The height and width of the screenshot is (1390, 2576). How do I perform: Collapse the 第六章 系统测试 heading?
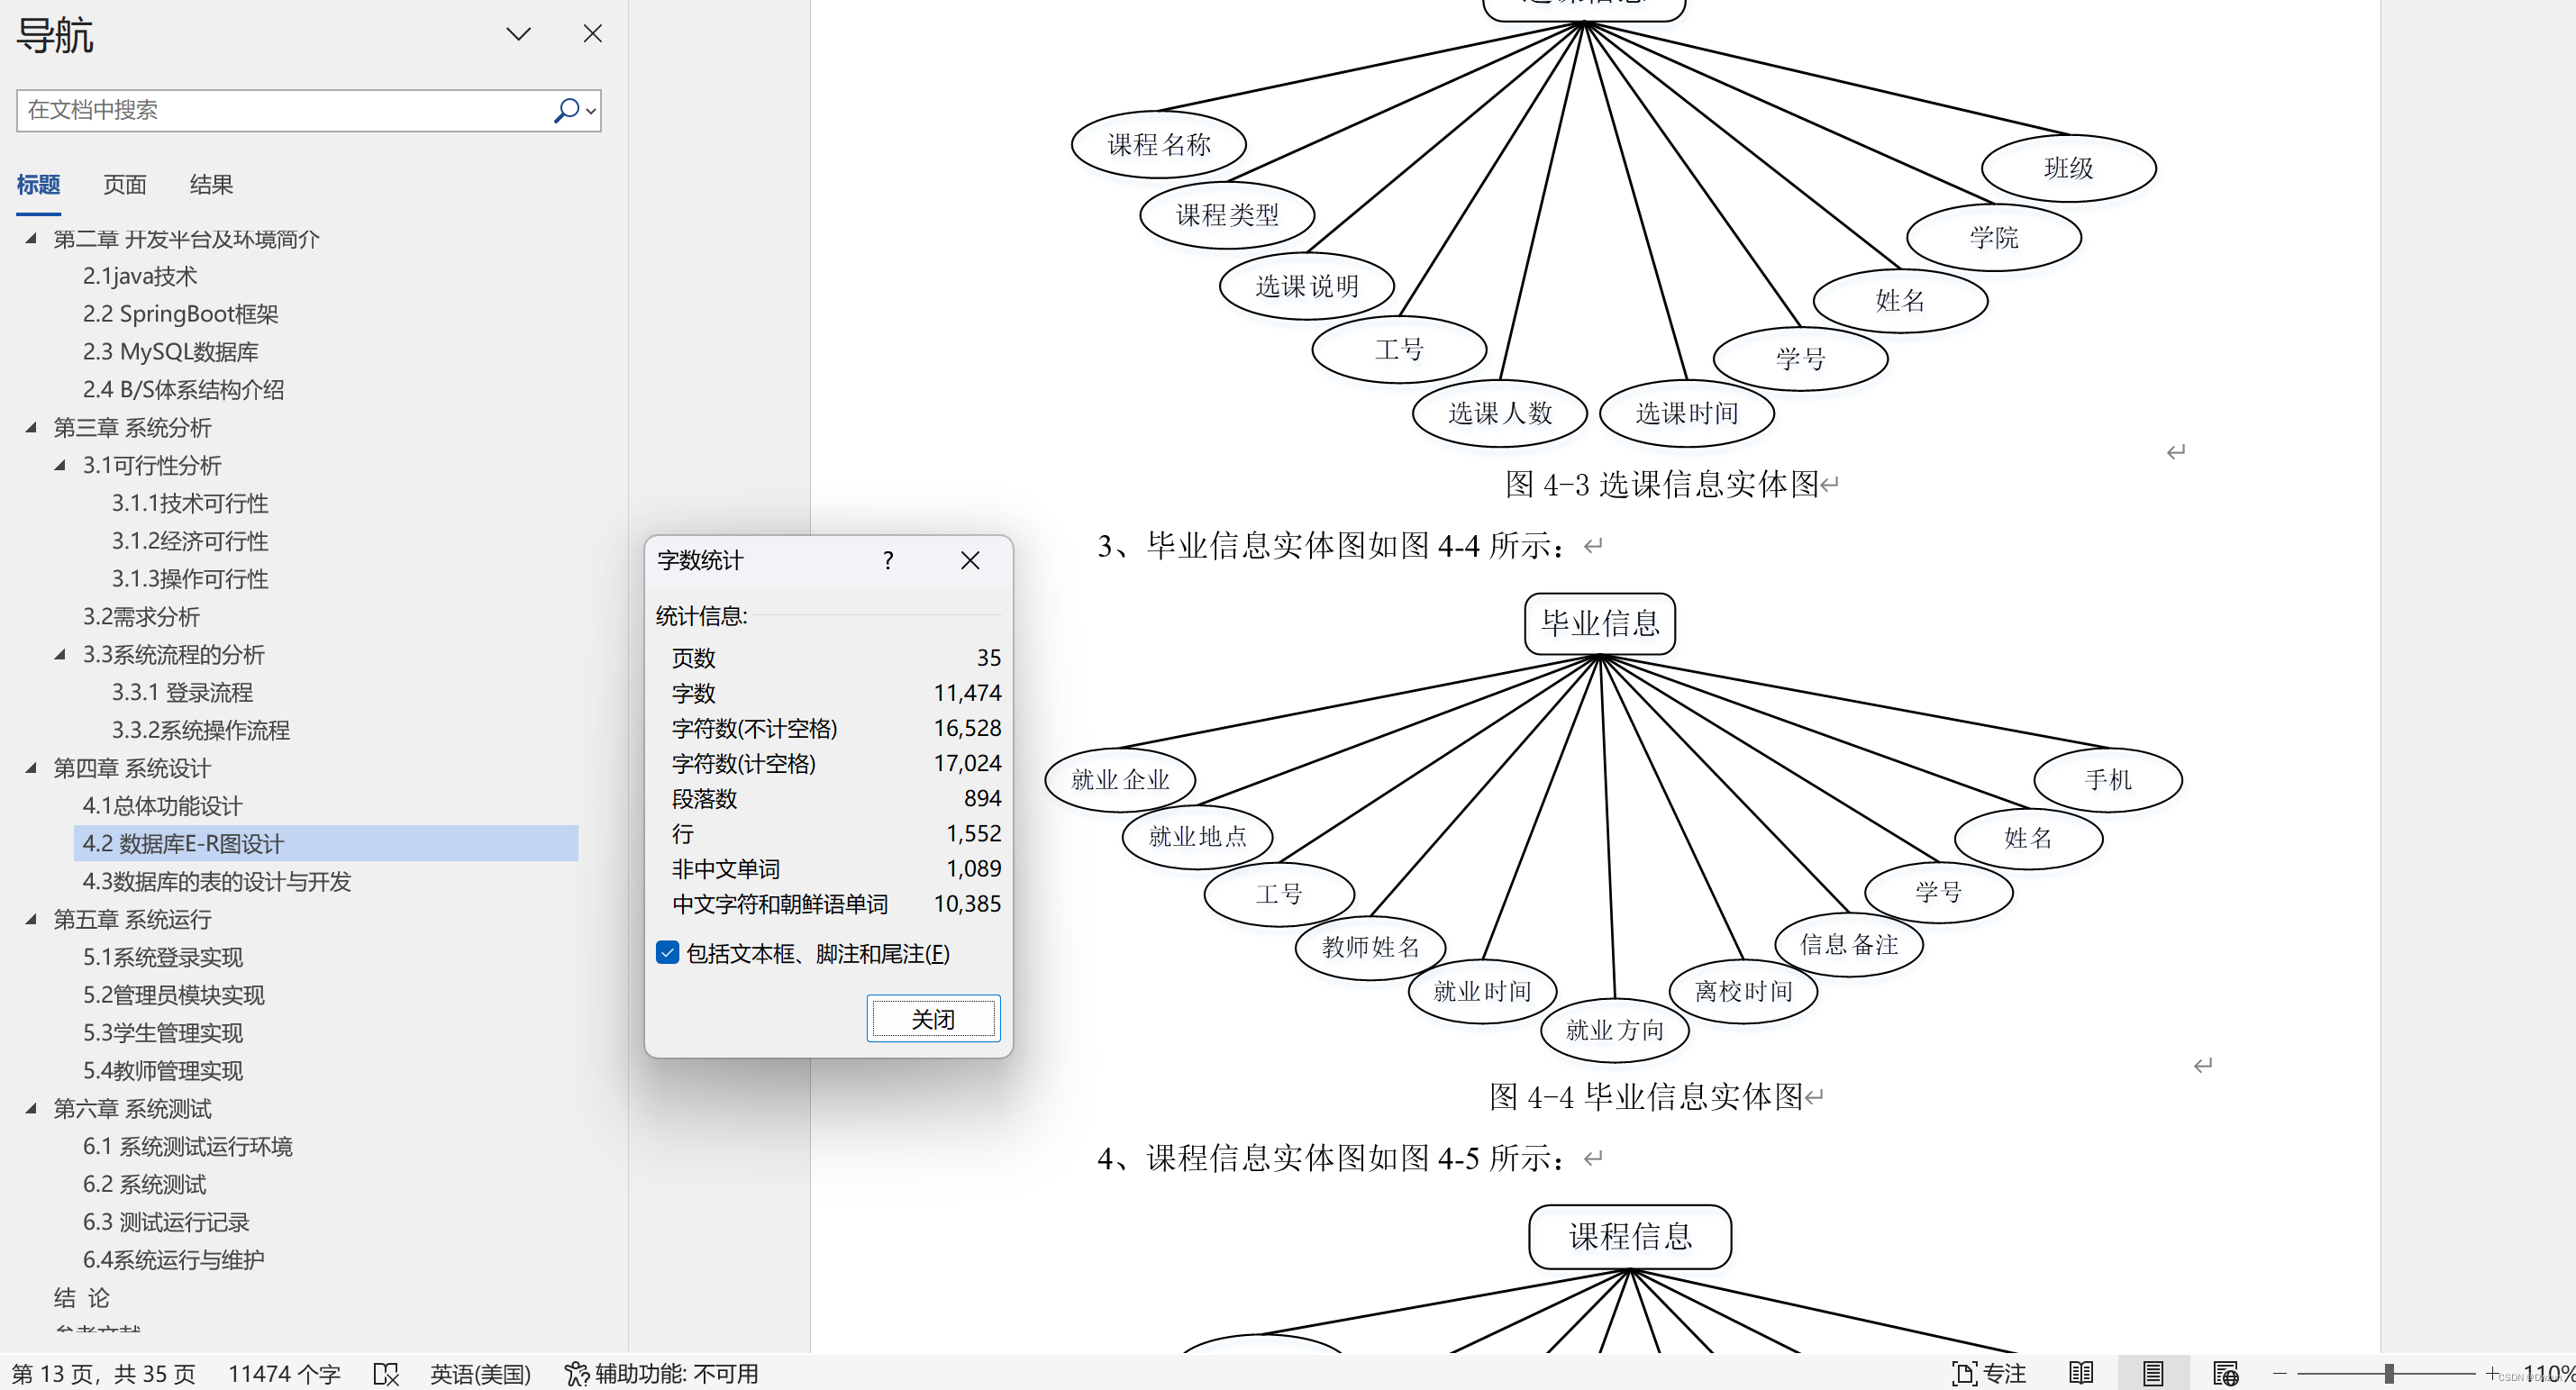(31, 1108)
